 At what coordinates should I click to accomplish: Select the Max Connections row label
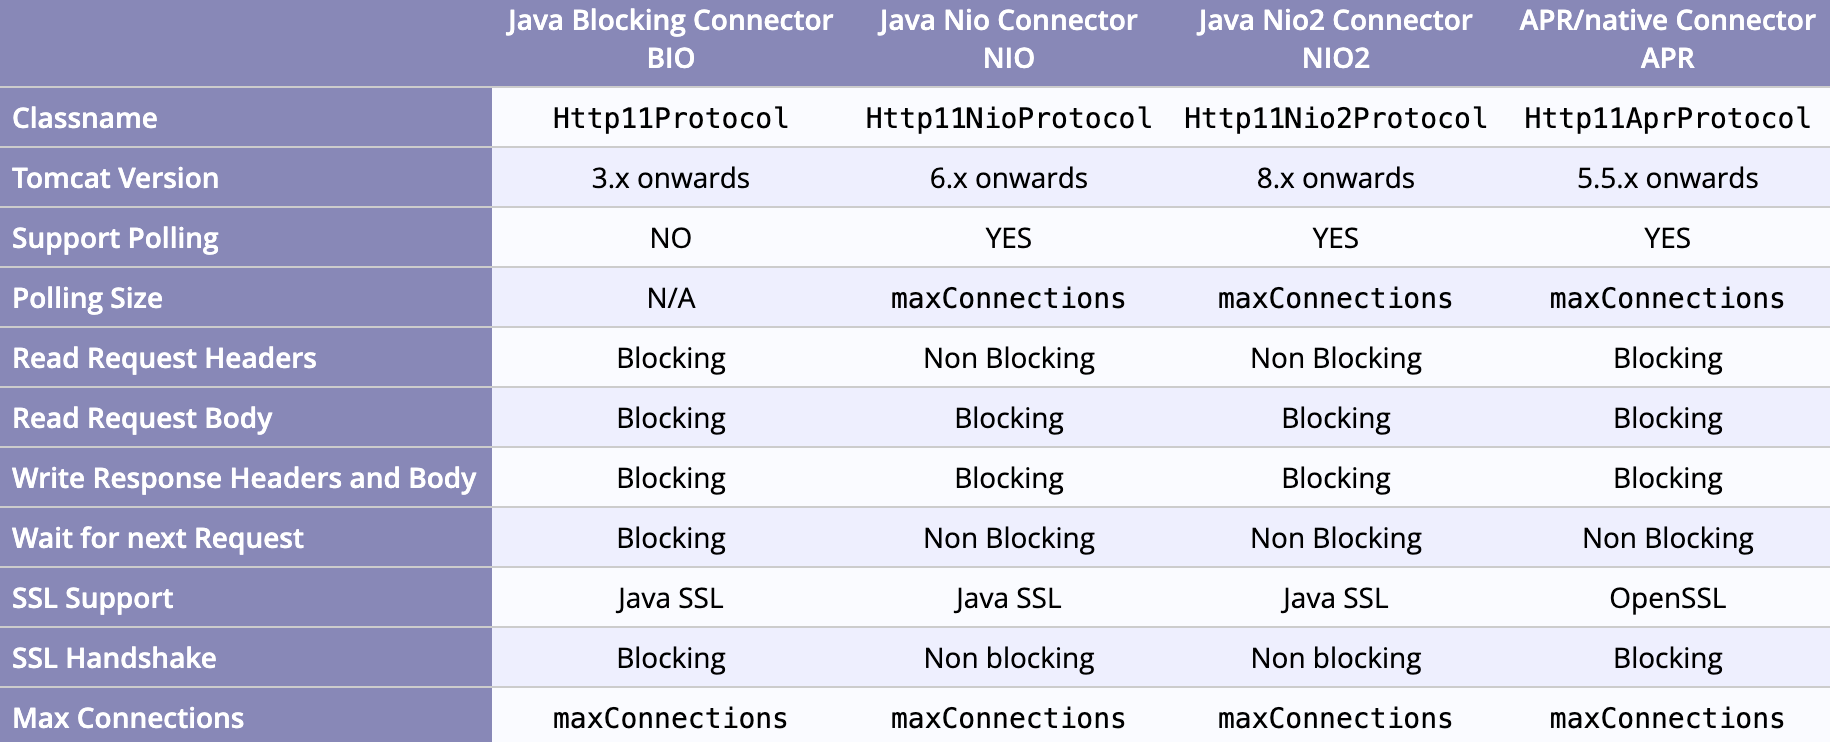tap(128, 718)
